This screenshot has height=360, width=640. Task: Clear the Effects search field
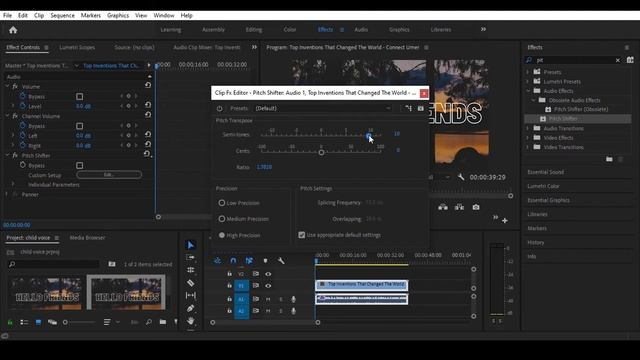click(618, 60)
